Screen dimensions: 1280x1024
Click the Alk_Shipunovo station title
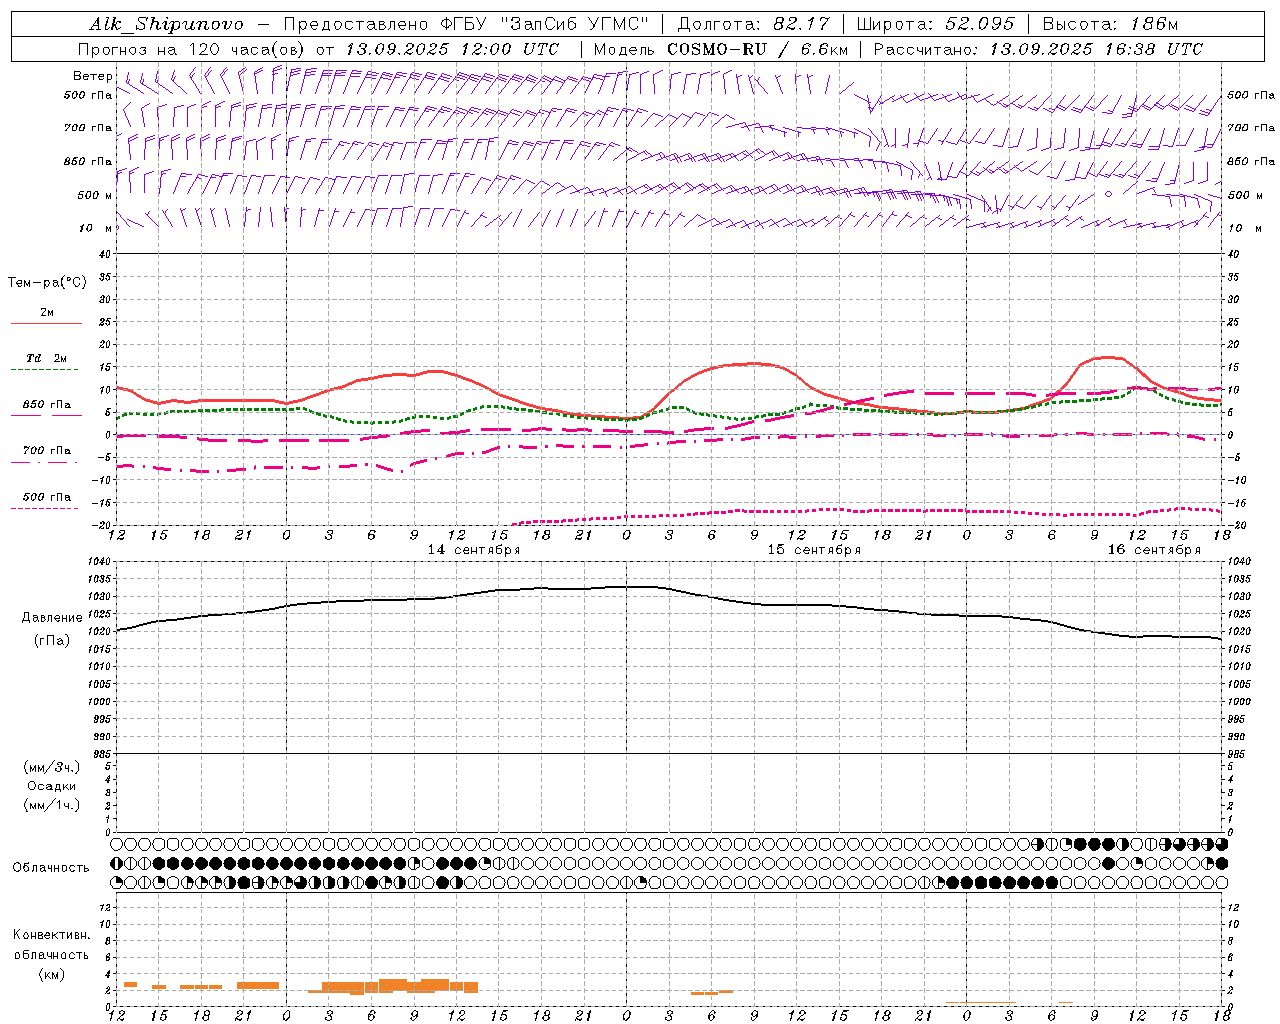(166, 24)
